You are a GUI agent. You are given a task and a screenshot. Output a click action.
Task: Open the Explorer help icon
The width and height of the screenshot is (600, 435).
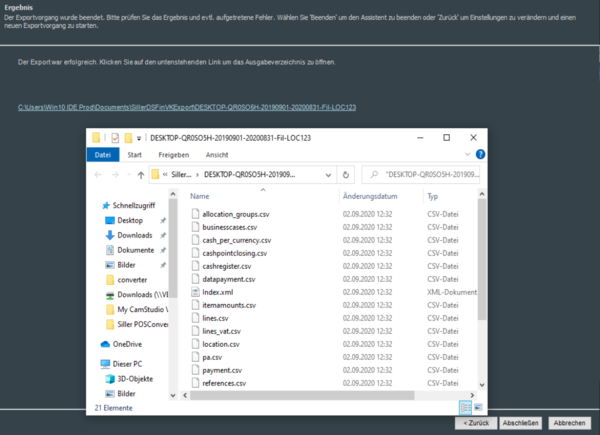tap(482, 155)
